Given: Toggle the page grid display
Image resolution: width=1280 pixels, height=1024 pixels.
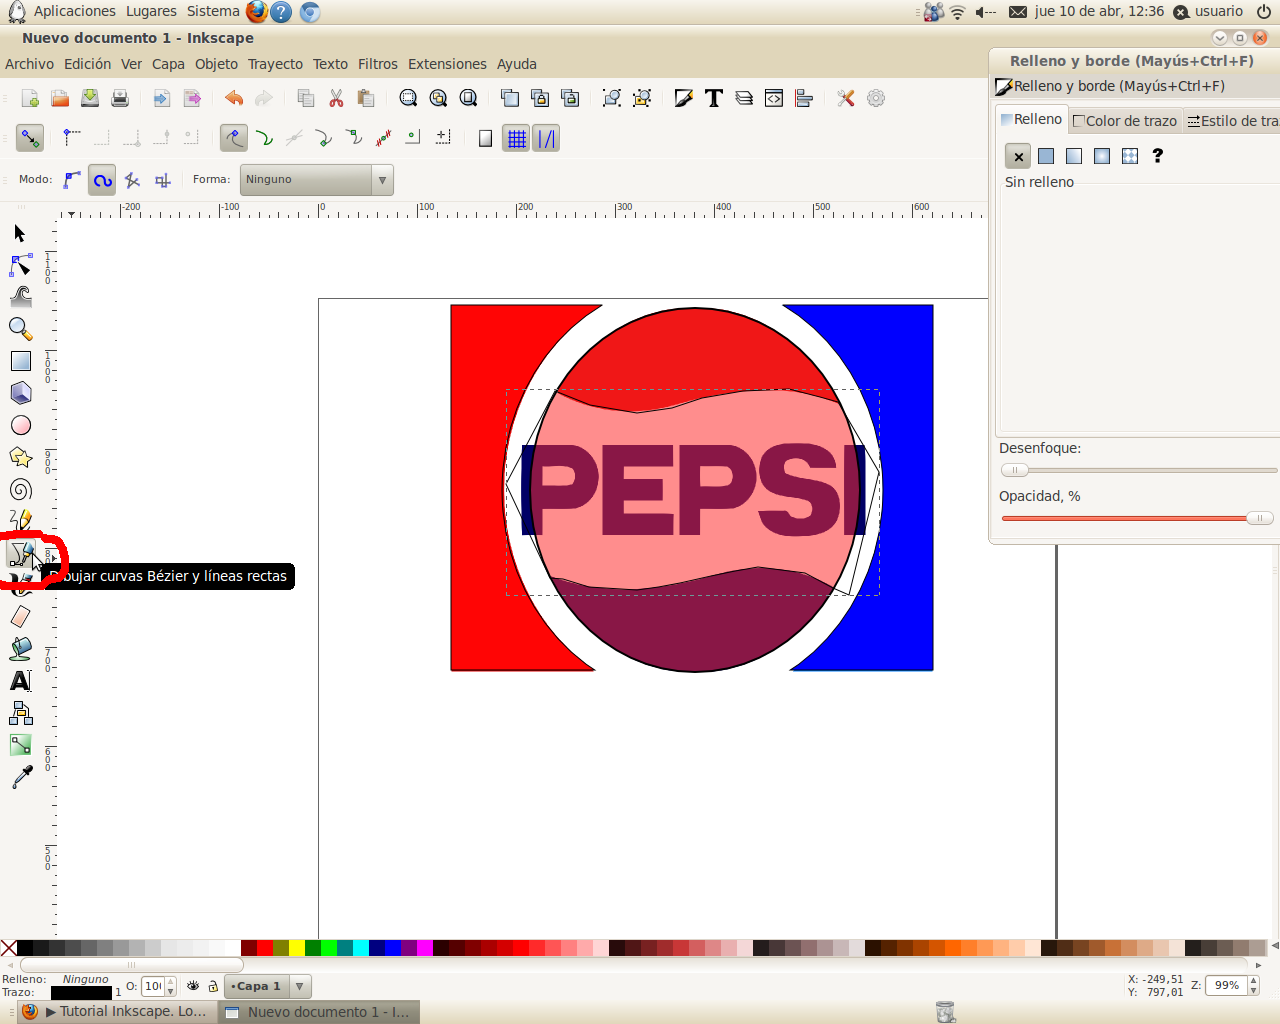Looking at the screenshot, I should (516, 138).
